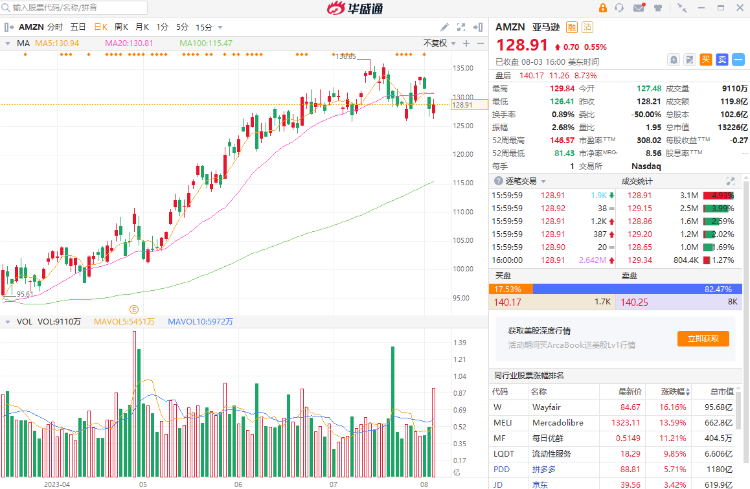Viewport: 750px width, 489px height.
Task: Set a price alert bell icon
Action: (673, 60)
